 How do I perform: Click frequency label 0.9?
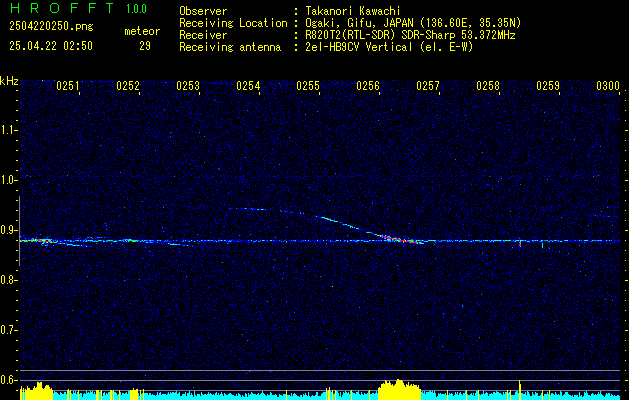[x=8, y=230]
